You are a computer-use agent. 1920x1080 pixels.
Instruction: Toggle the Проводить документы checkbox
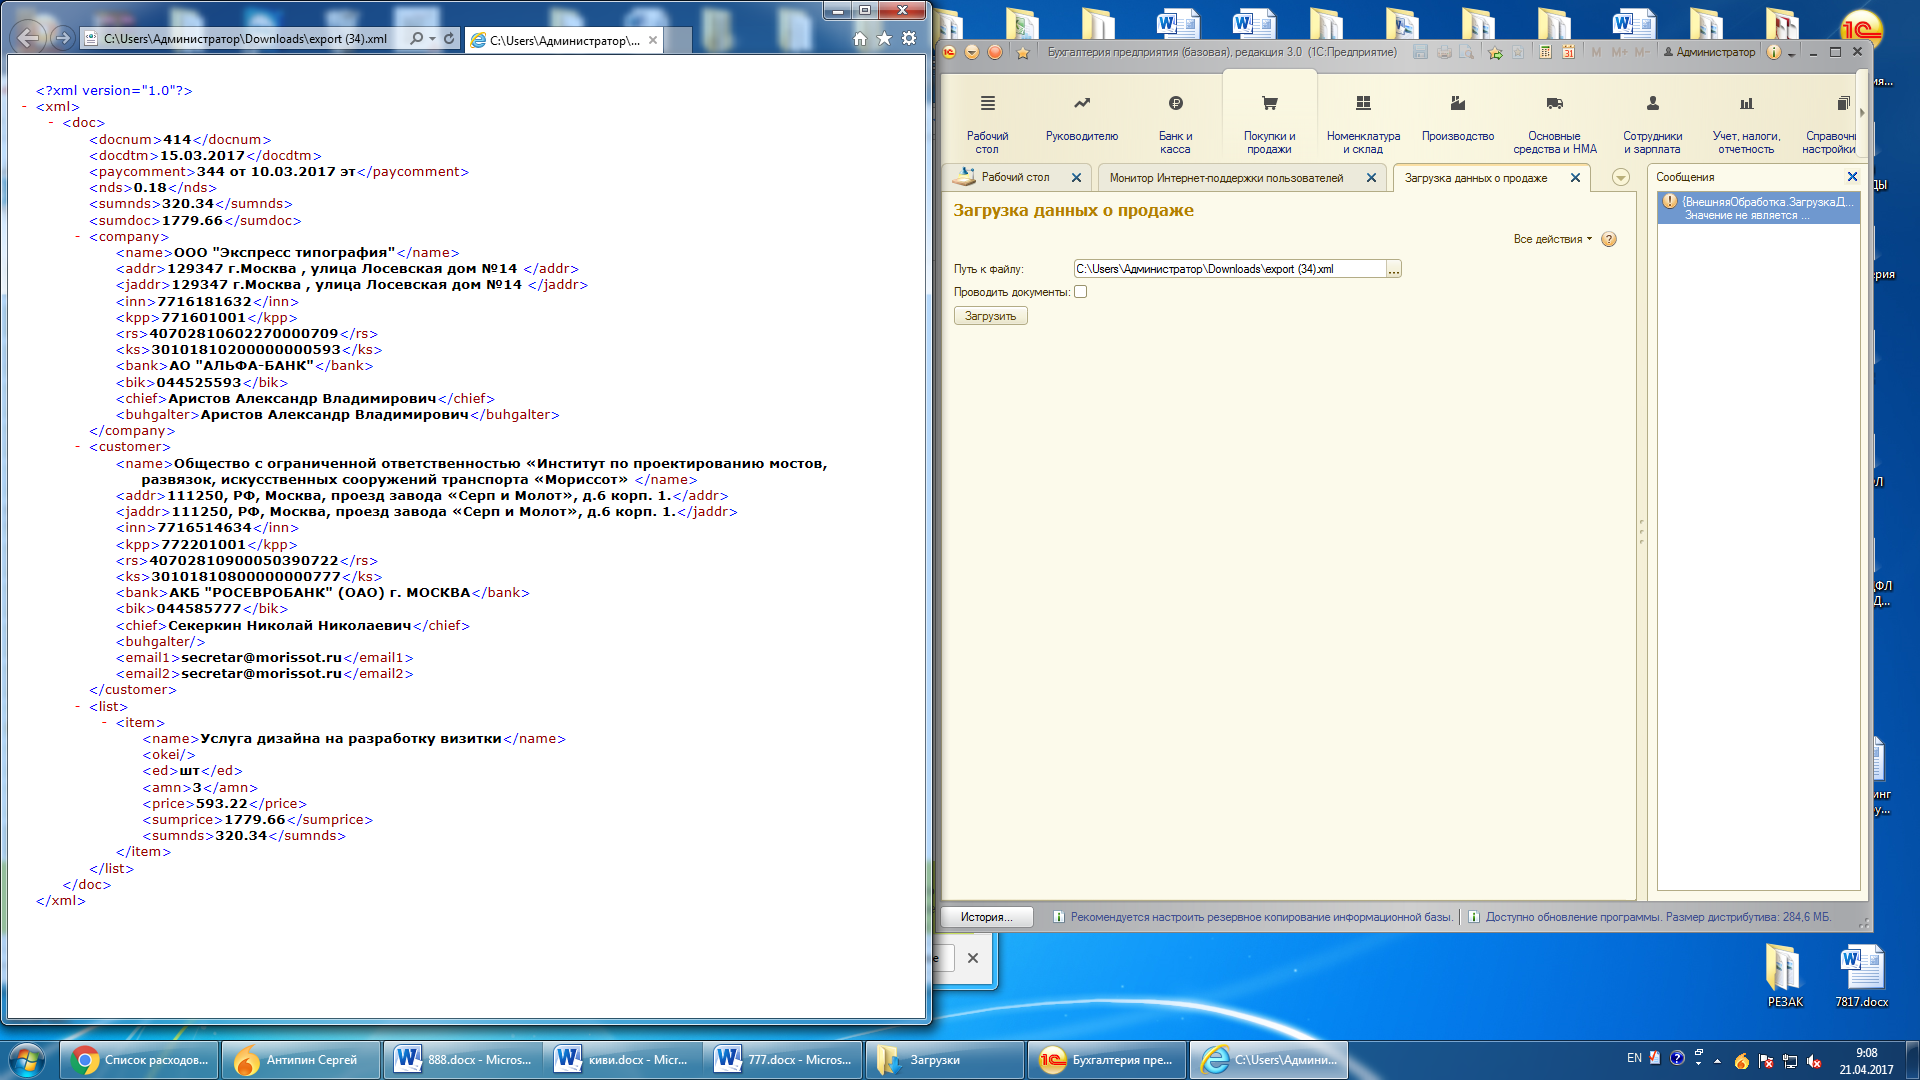pyautogui.click(x=1080, y=292)
